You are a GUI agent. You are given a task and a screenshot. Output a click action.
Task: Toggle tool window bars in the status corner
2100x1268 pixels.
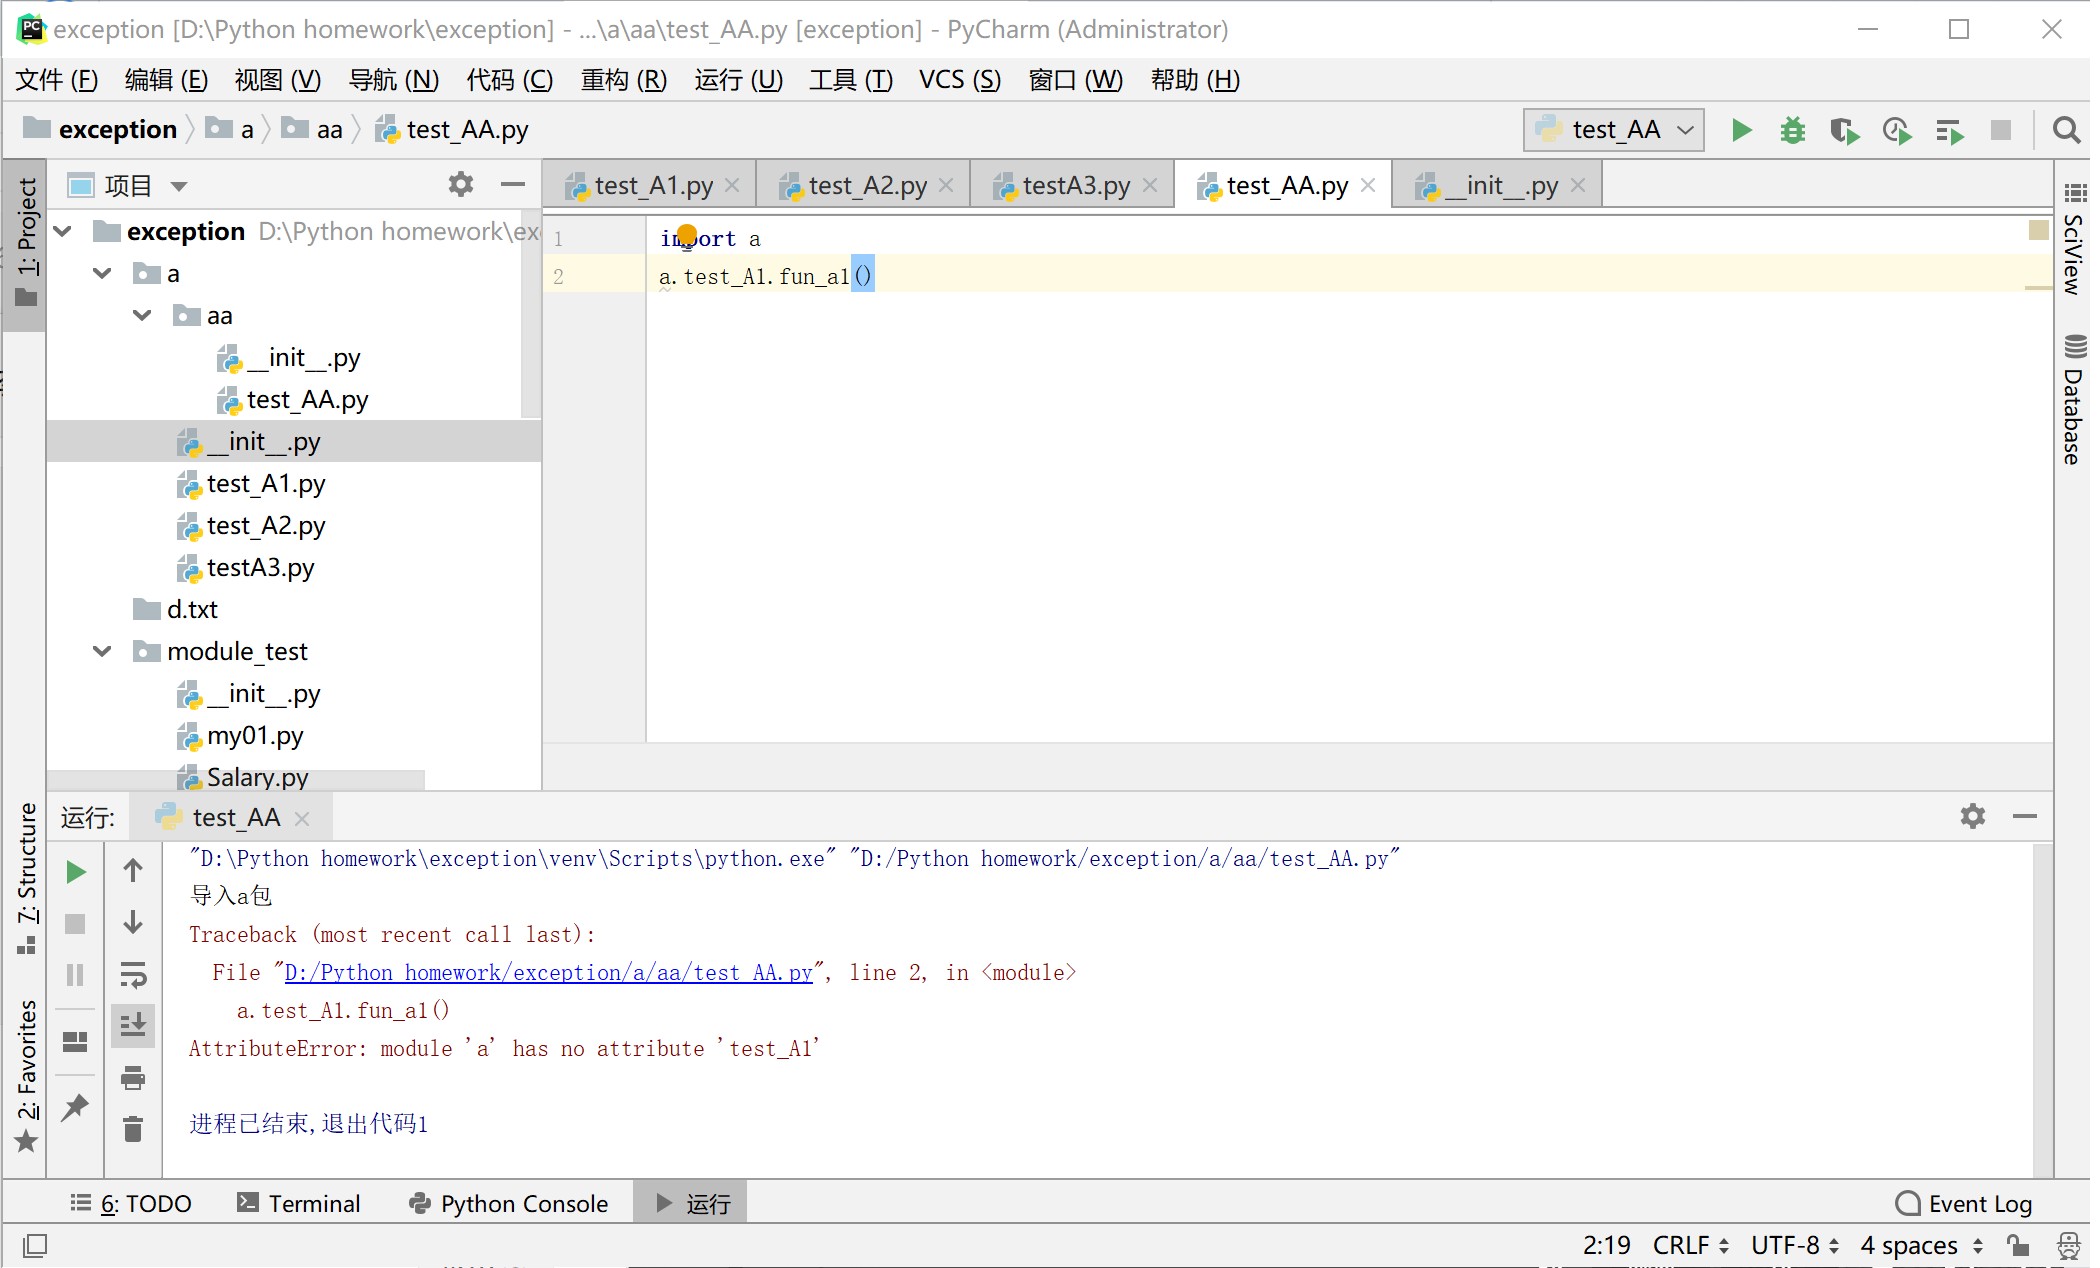pos(35,1245)
